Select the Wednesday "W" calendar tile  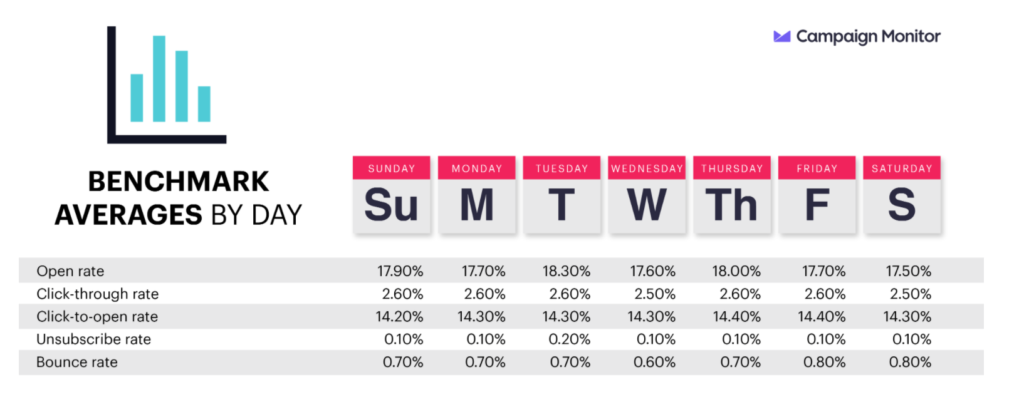pyautogui.click(x=647, y=195)
